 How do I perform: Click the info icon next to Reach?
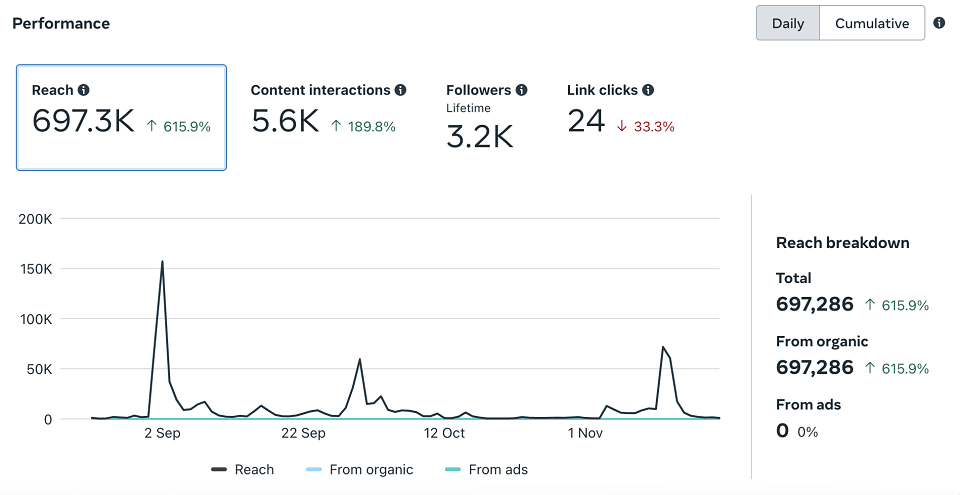tap(83, 90)
